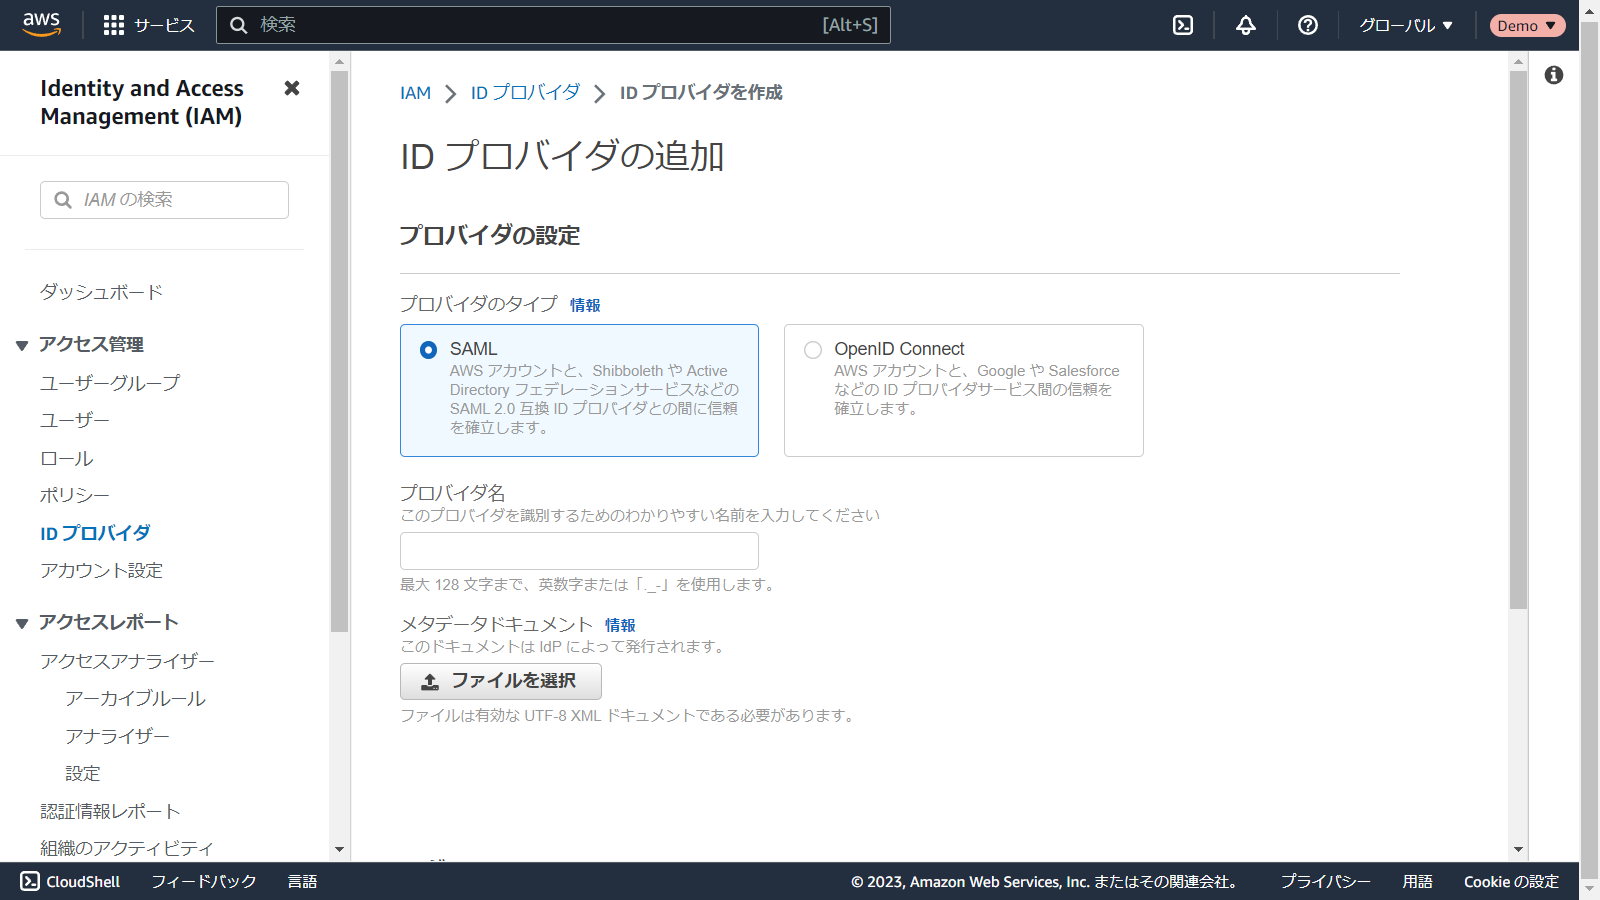The width and height of the screenshot is (1600, 900).
Task: Open the info panel icon on right
Action: [1553, 75]
